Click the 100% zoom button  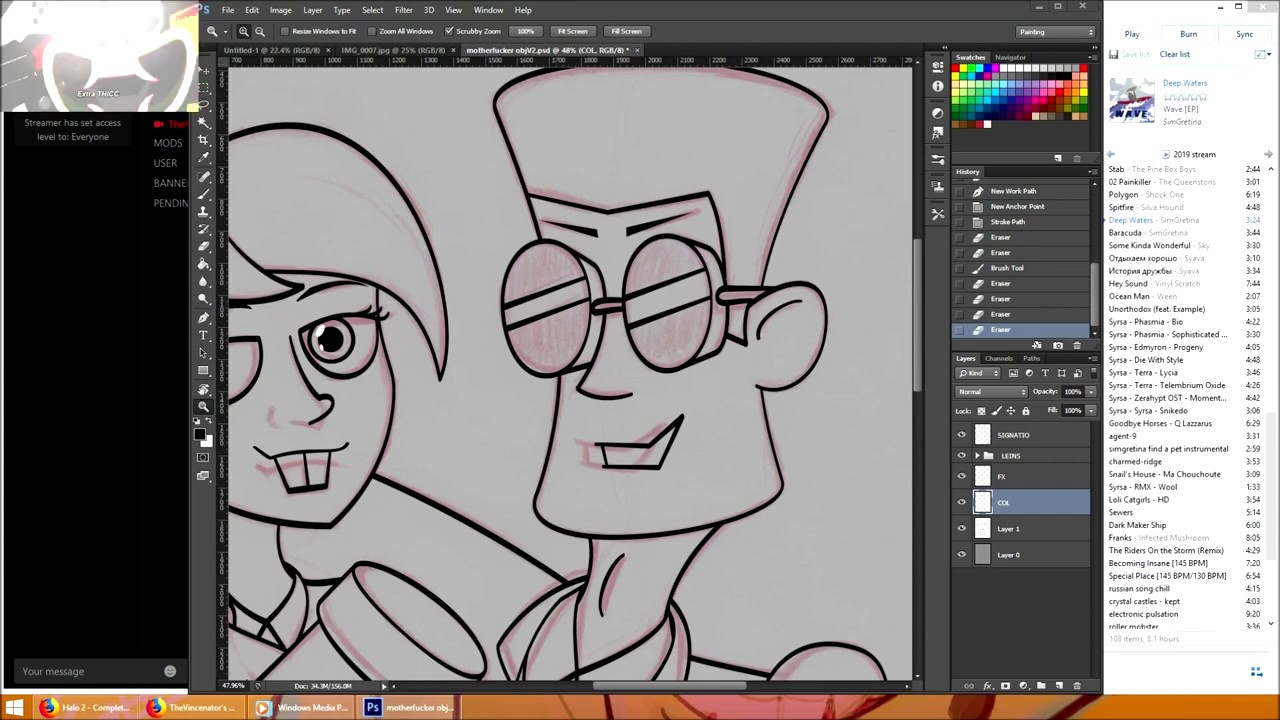(x=526, y=31)
